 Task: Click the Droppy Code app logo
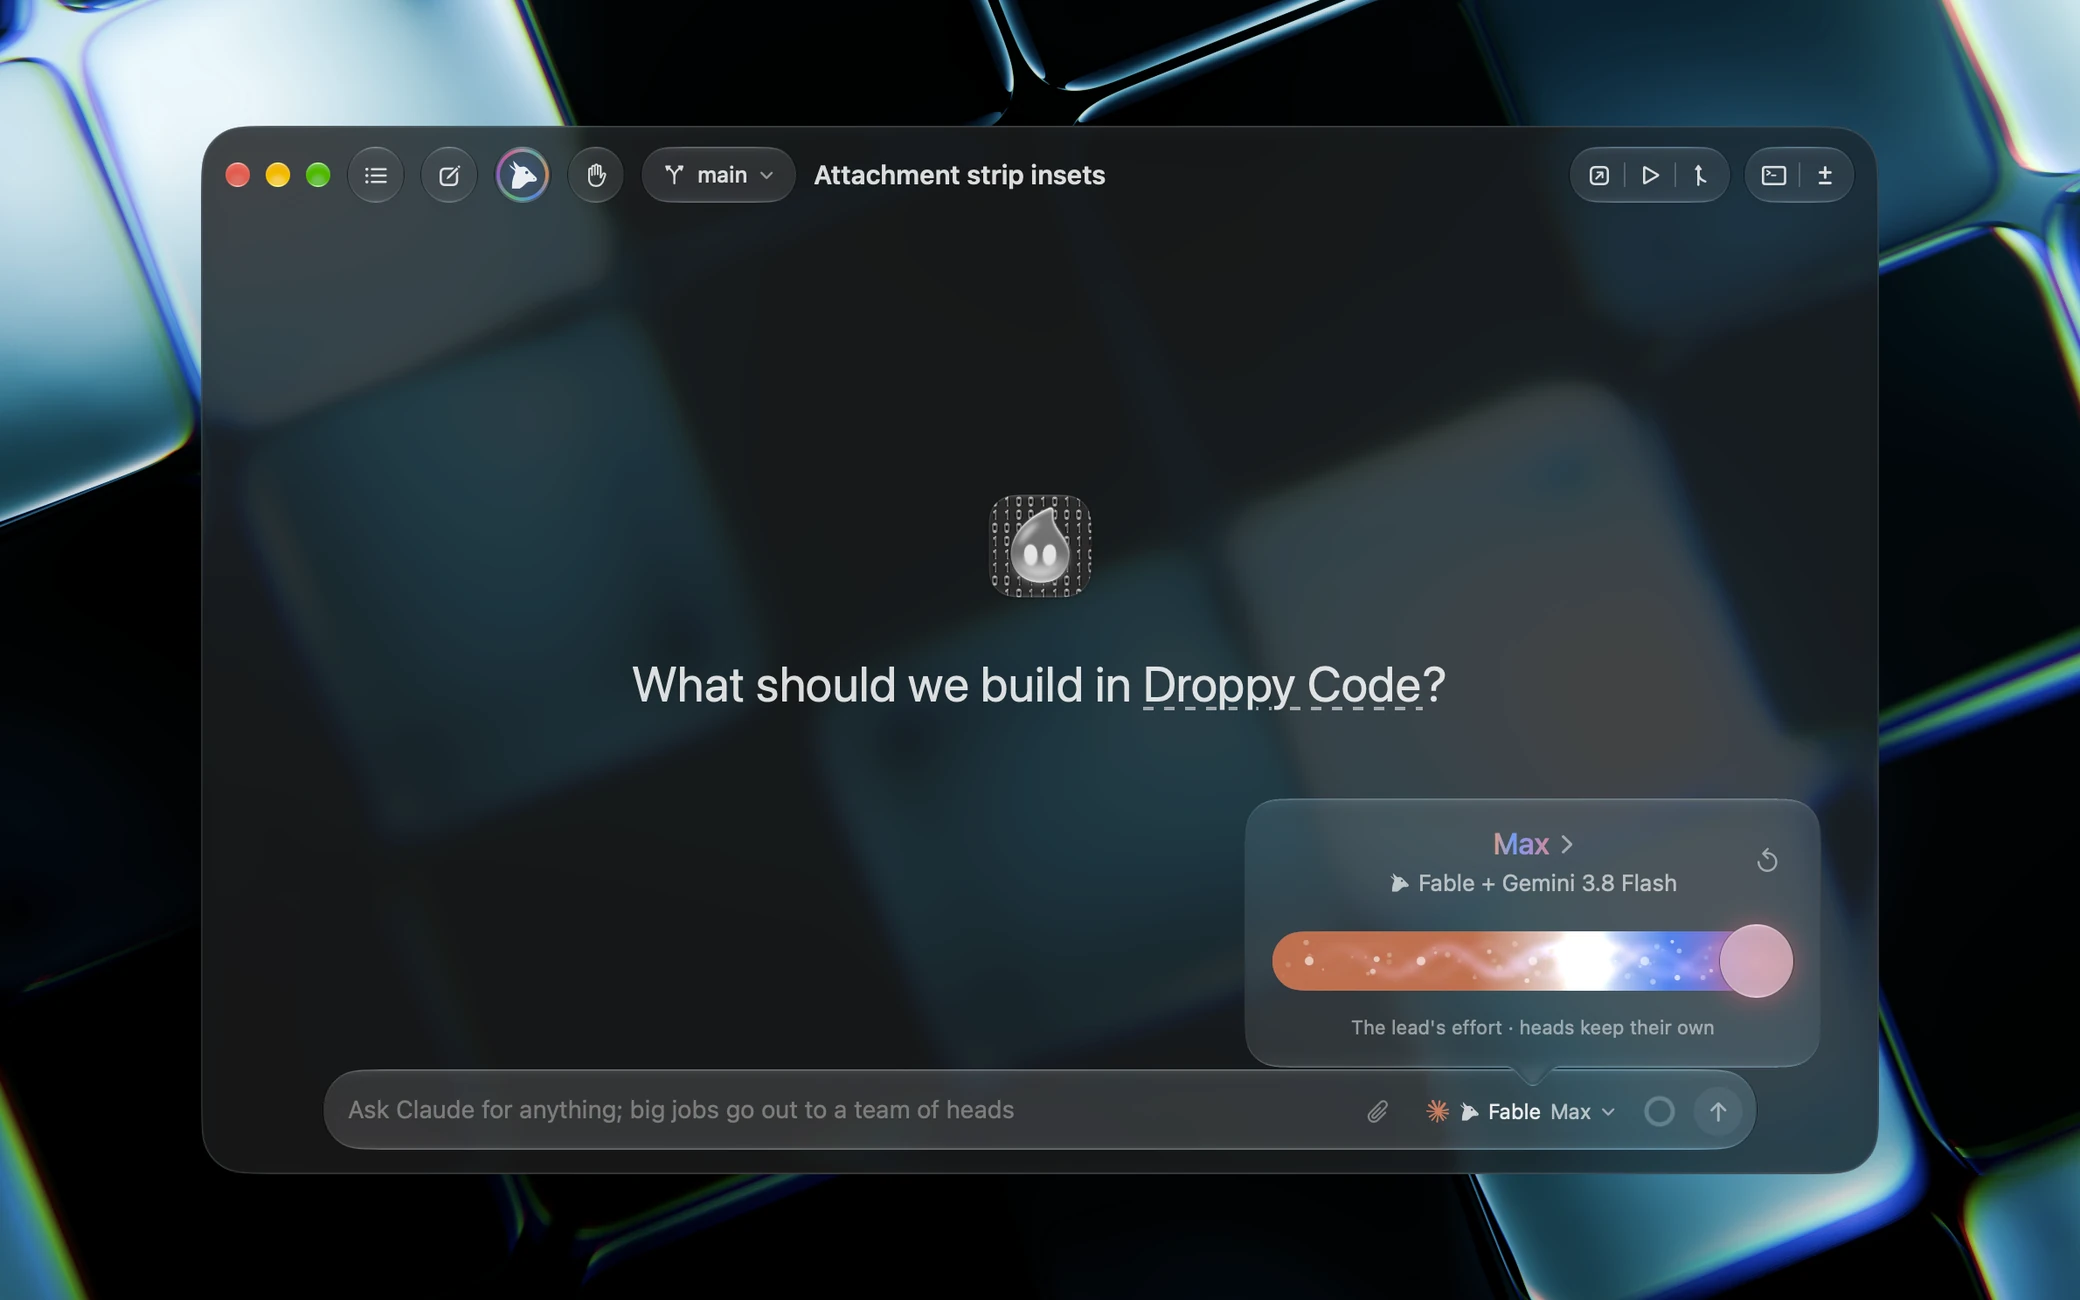click(1040, 546)
